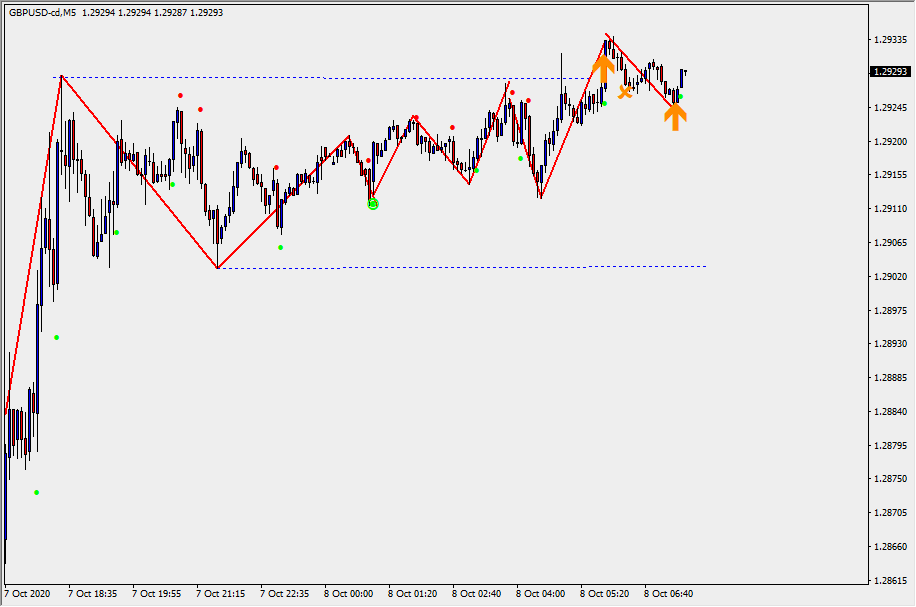This screenshot has height=607, width=916.
Task: Click the orange up arrow below the highest peak
Action: click(x=602, y=68)
